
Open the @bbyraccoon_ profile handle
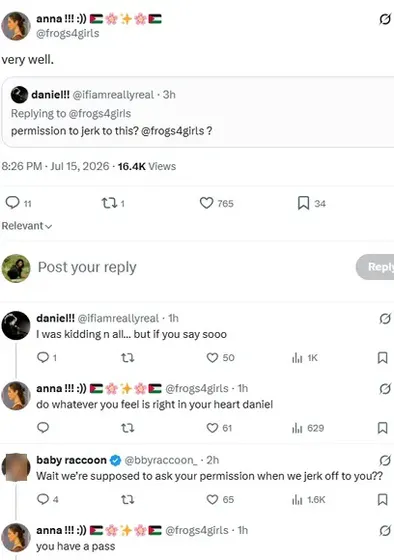click(161, 460)
